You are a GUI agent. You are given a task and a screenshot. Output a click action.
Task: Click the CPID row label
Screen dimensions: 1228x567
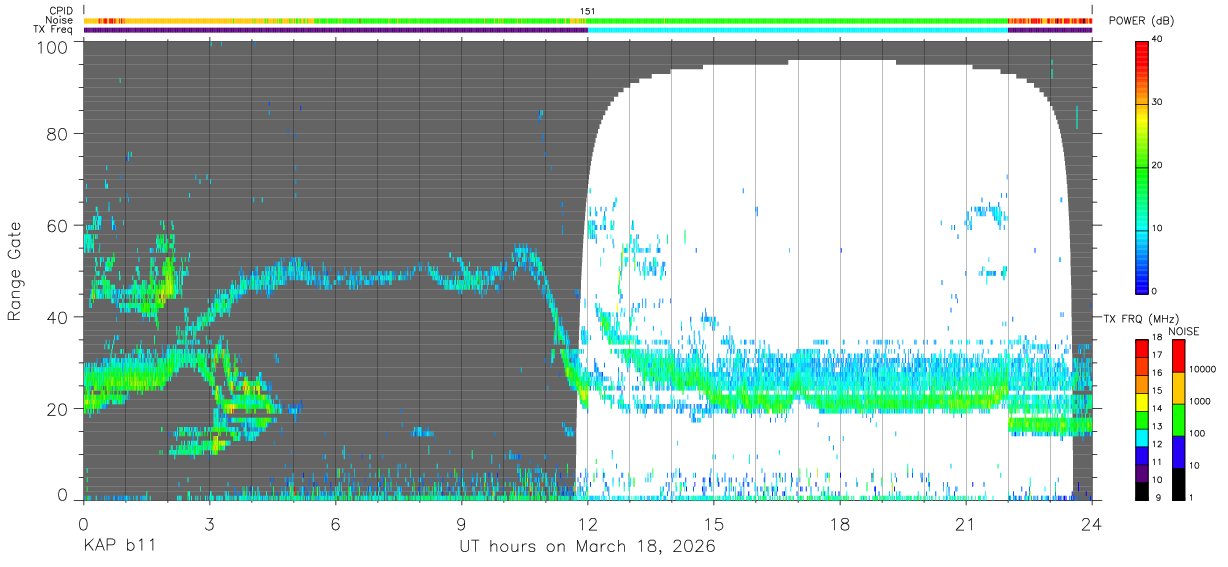click(x=60, y=11)
